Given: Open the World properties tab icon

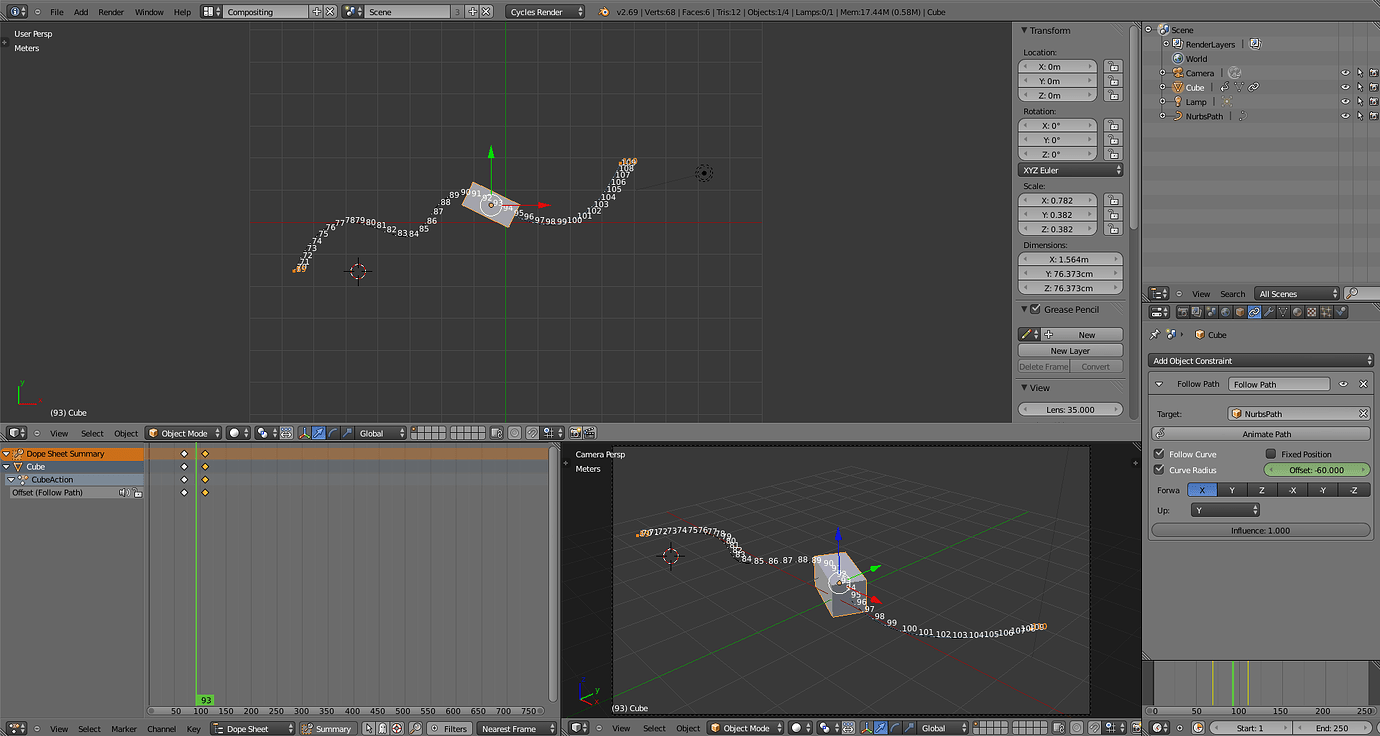Looking at the screenshot, I should pos(1225,312).
